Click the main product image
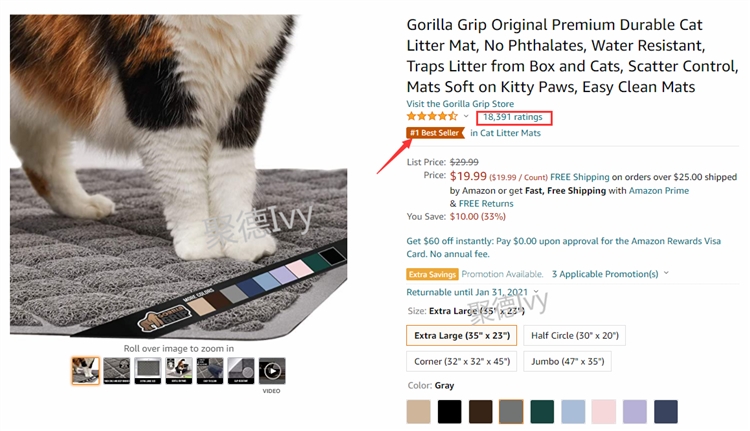This screenshot has height=431, width=750. [x=178, y=180]
